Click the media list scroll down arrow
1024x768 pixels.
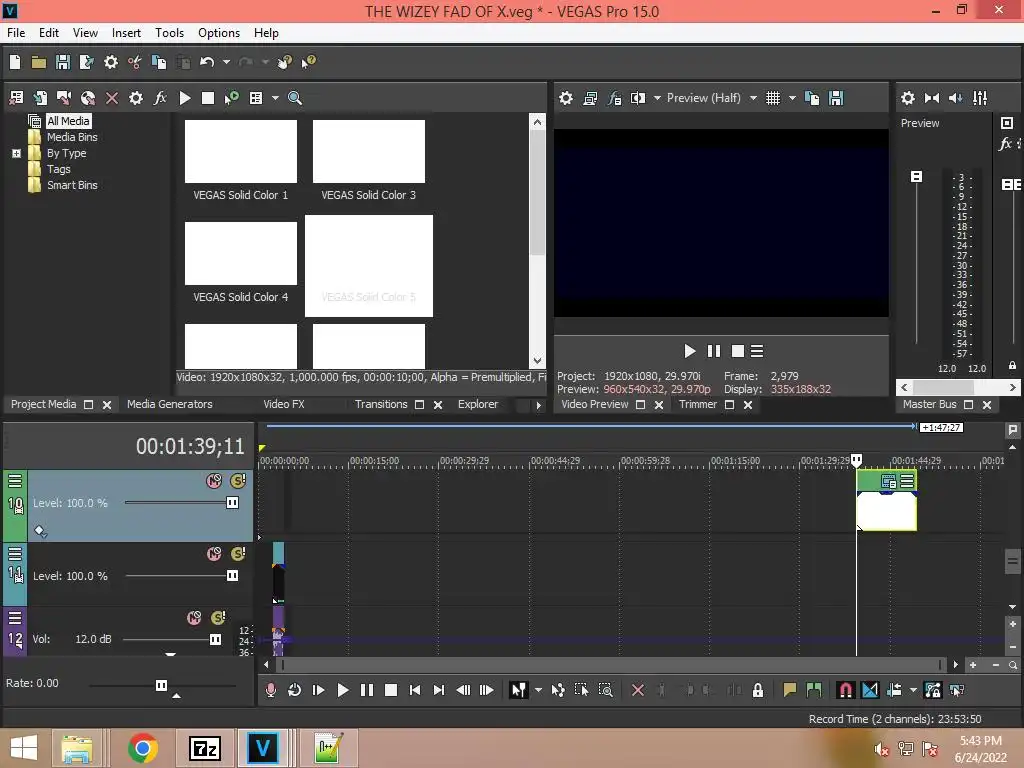point(537,360)
